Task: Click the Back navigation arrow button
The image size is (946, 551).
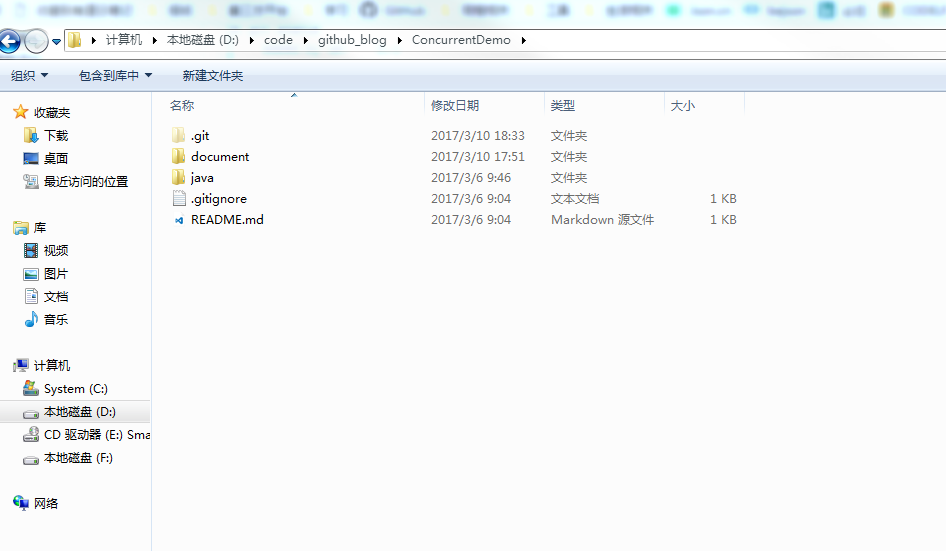Action: point(10,41)
